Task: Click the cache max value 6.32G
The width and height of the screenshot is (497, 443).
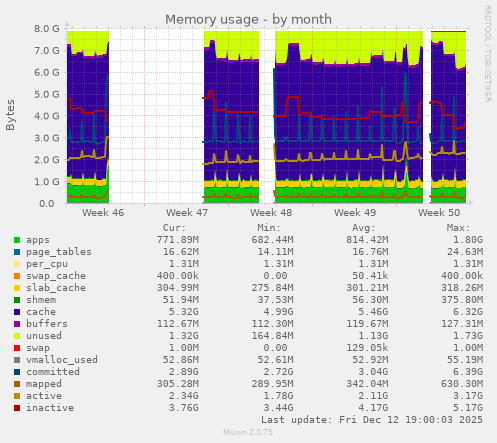Action: tap(468, 312)
